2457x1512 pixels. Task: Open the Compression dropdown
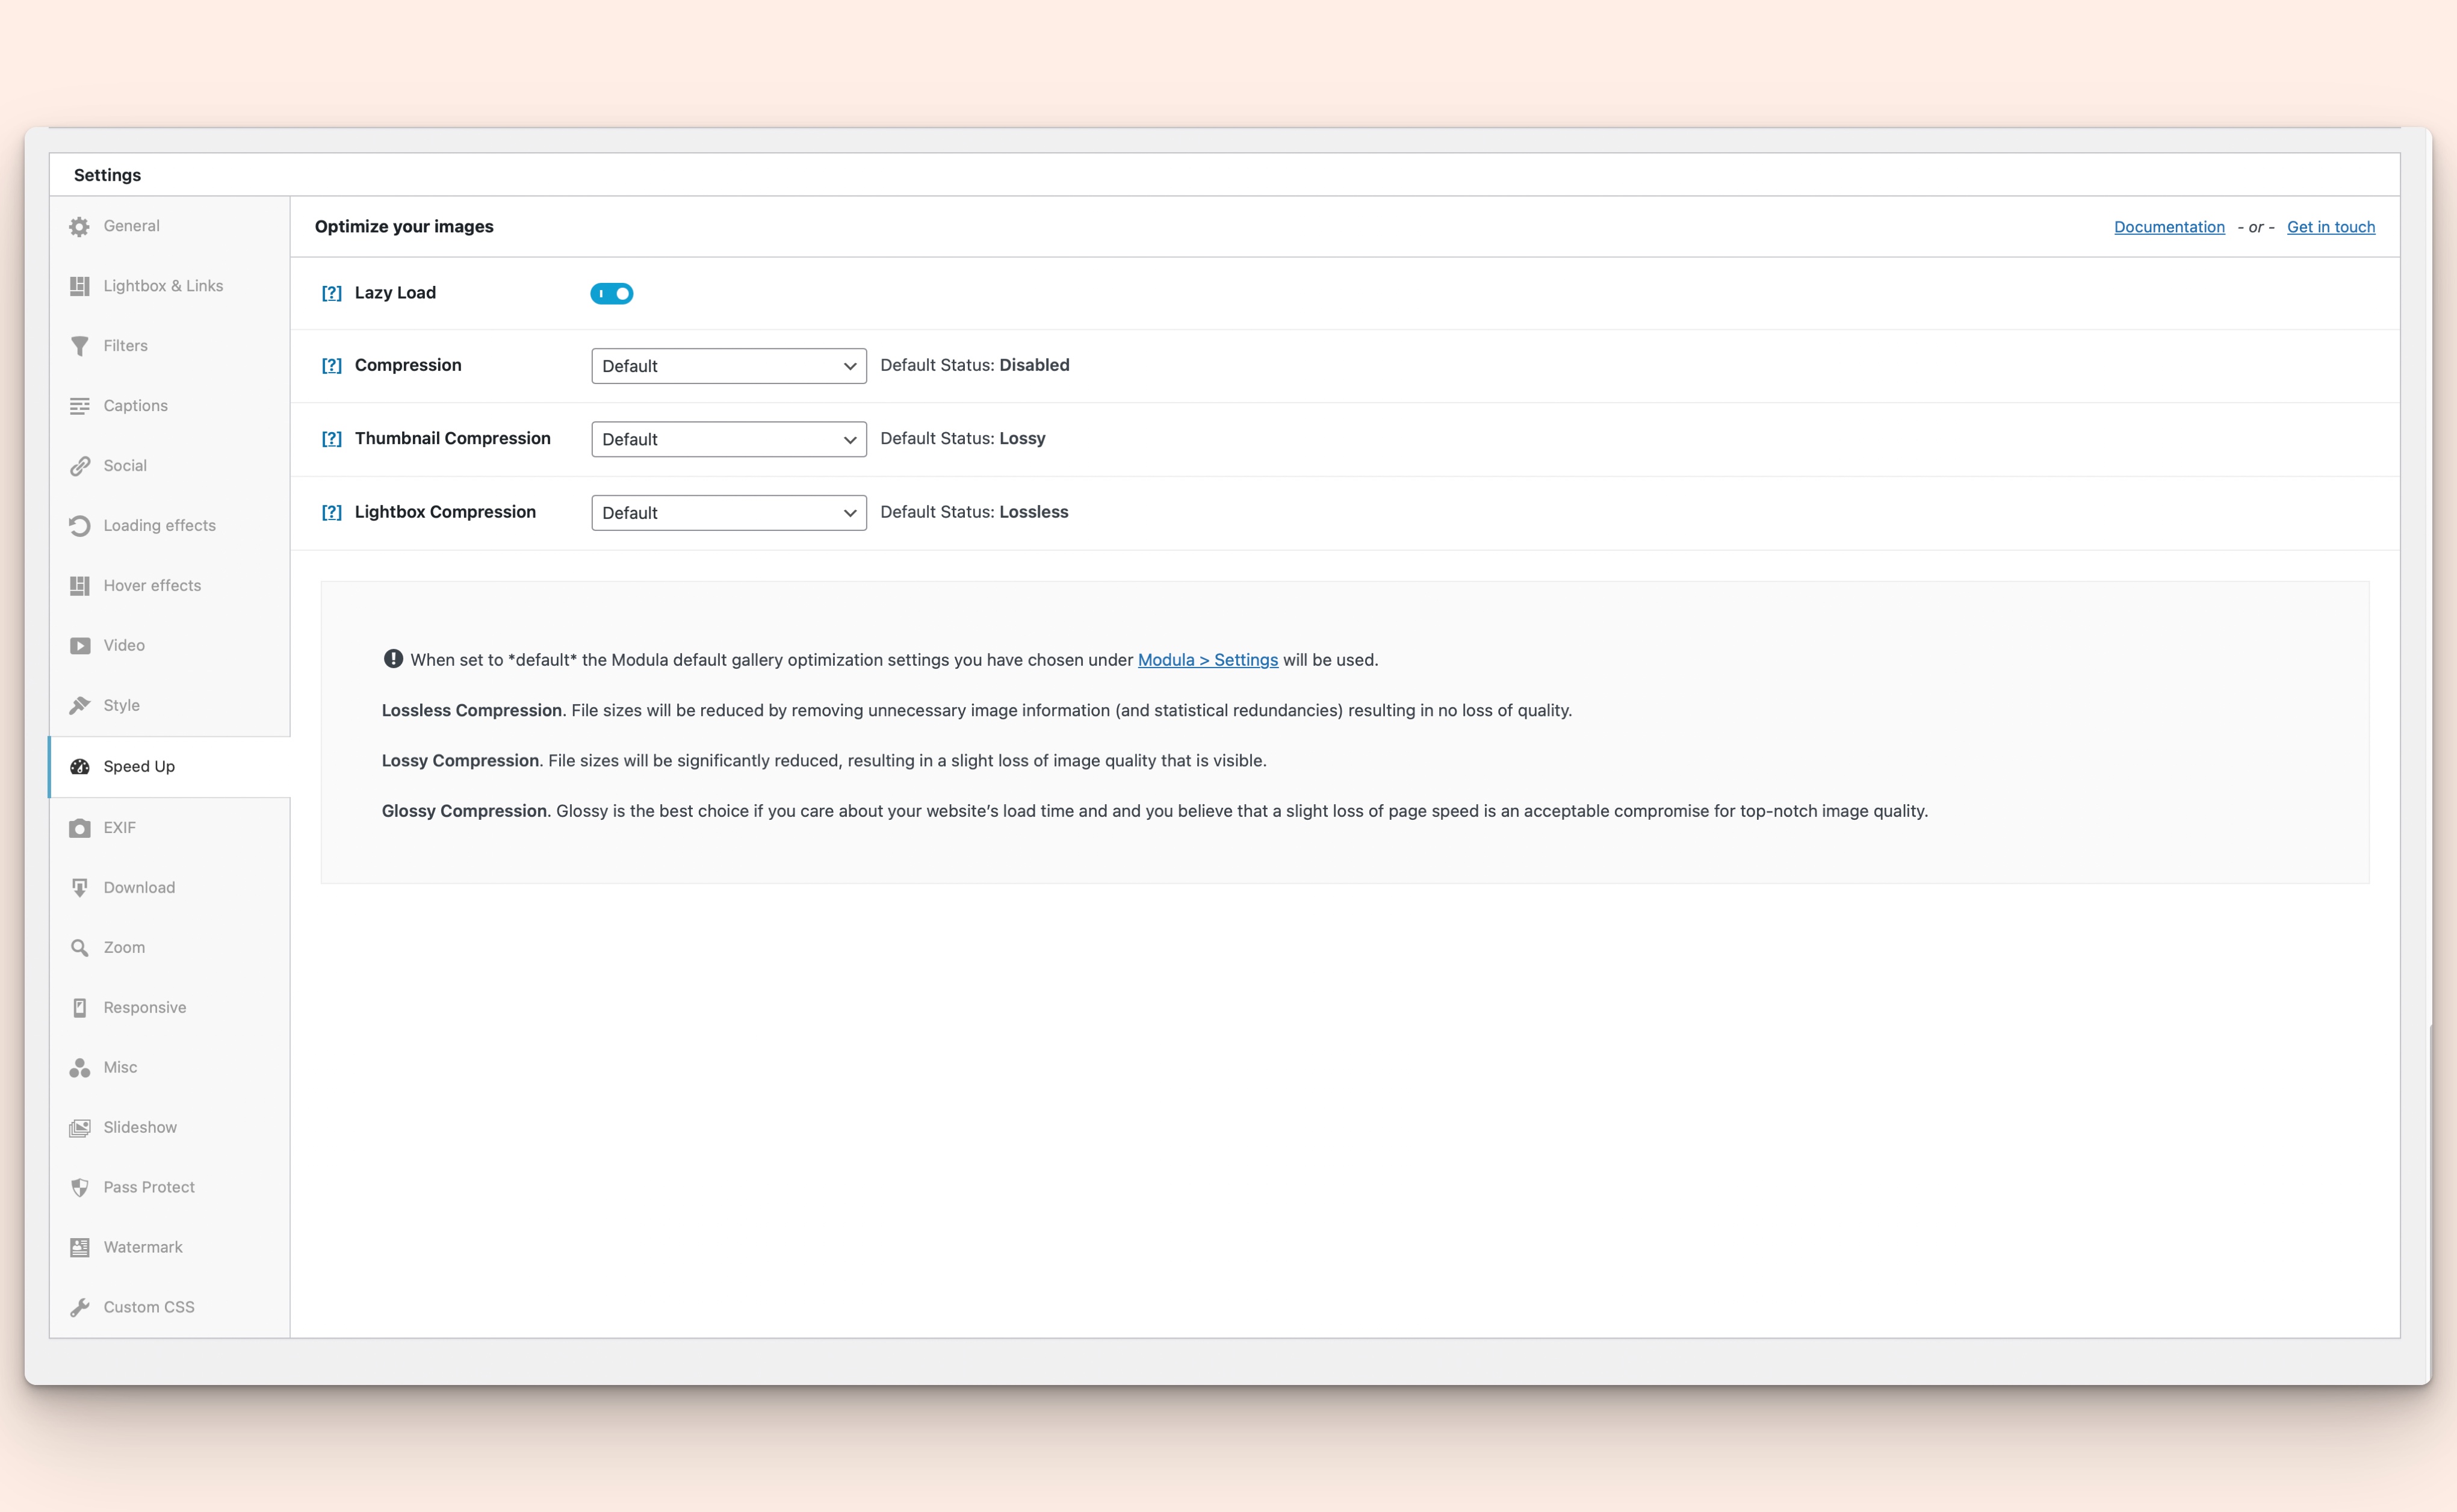[x=729, y=366]
